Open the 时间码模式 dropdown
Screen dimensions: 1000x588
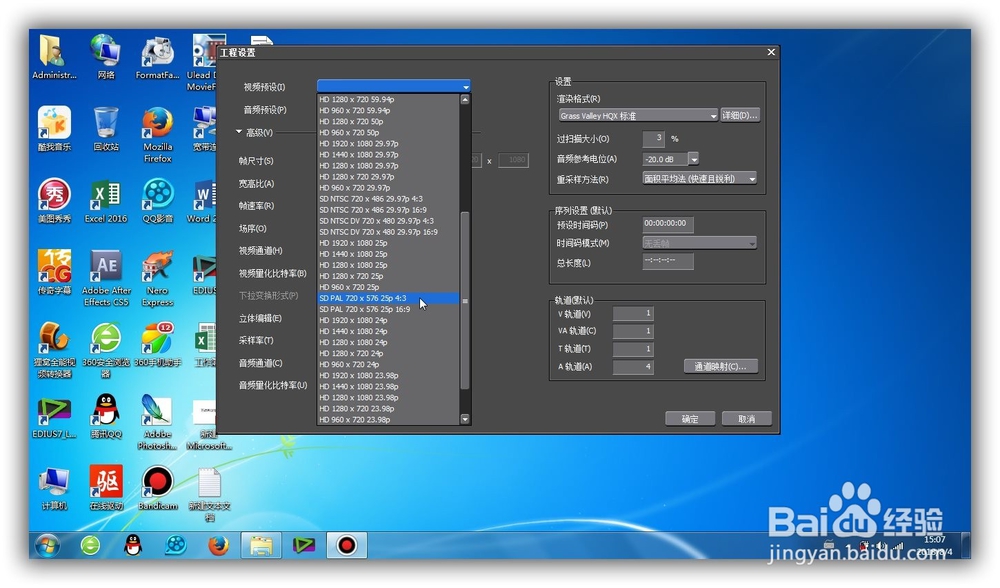click(x=700, y=243)
